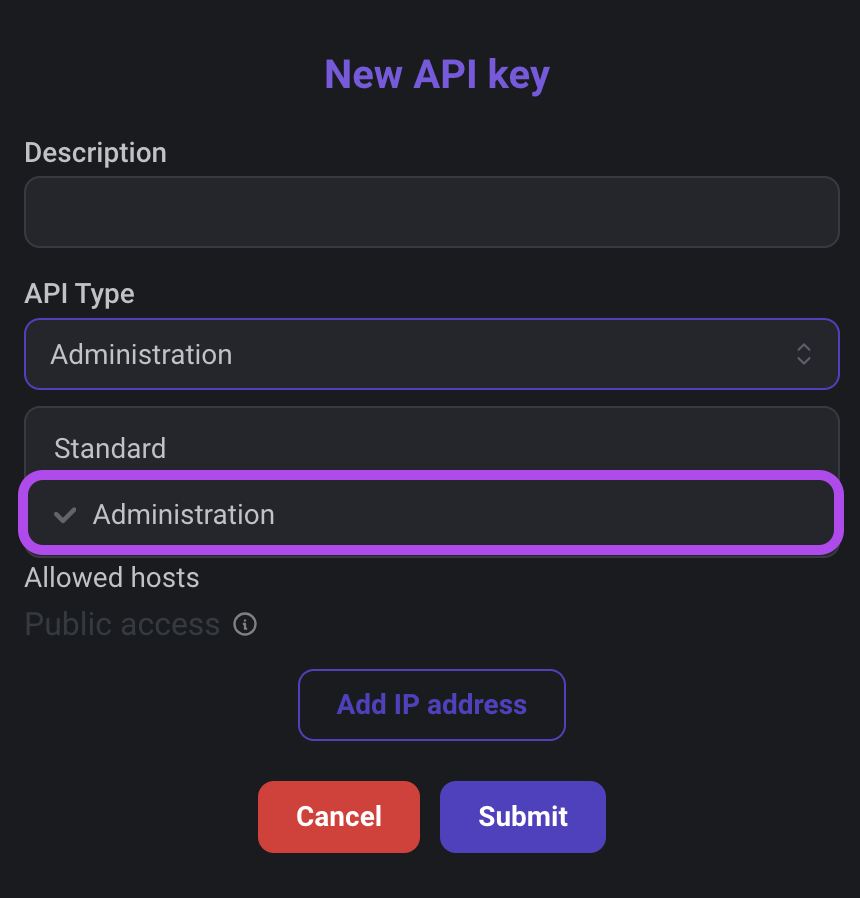The image size is (860, 898).
Task: Click the greyed Public access text
Action: point(123,624)
